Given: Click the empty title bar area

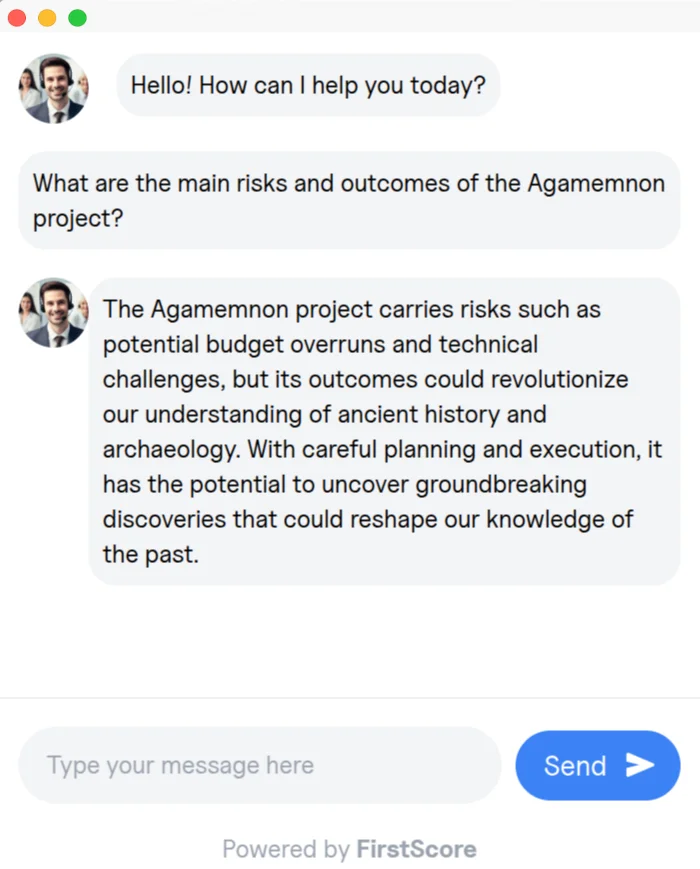Looking at the screenshot, I should click(380, 16).
